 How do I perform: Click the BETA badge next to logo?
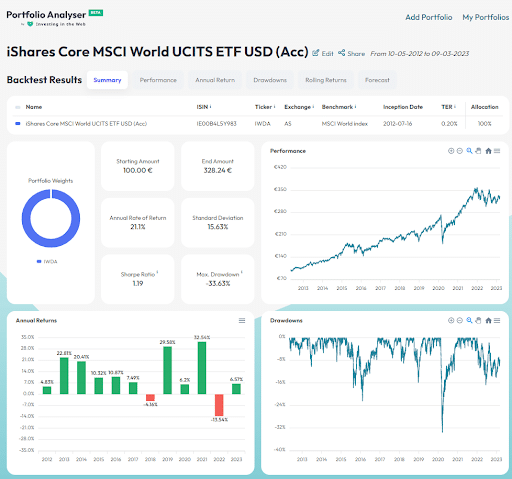(x=96, y=13)
